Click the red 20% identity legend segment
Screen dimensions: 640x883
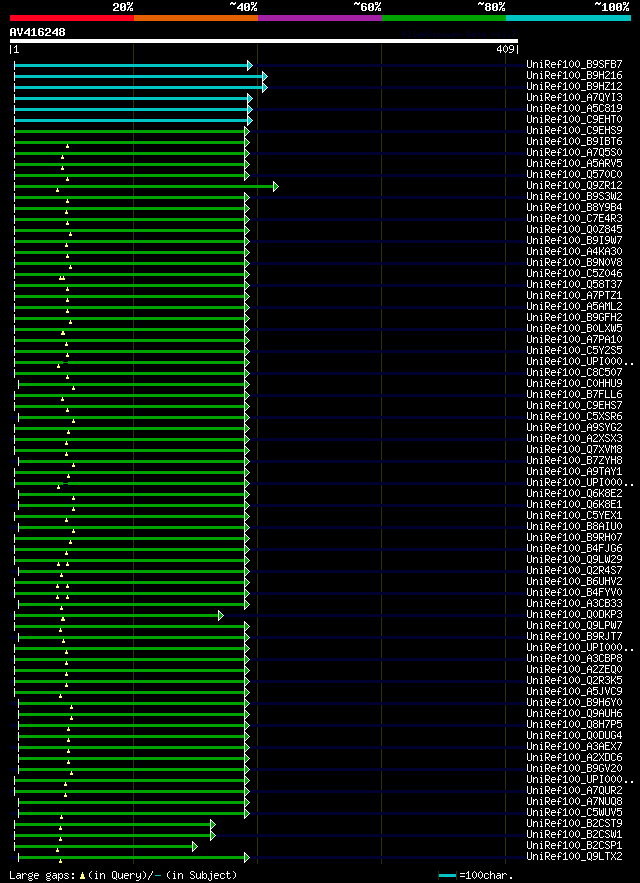point(72,17)
